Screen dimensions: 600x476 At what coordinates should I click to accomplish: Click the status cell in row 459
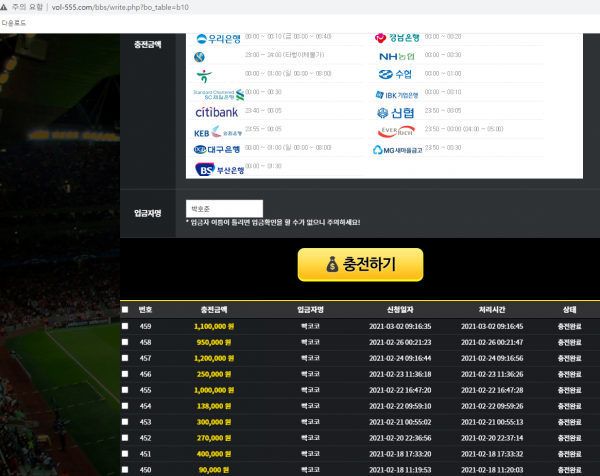569,326
